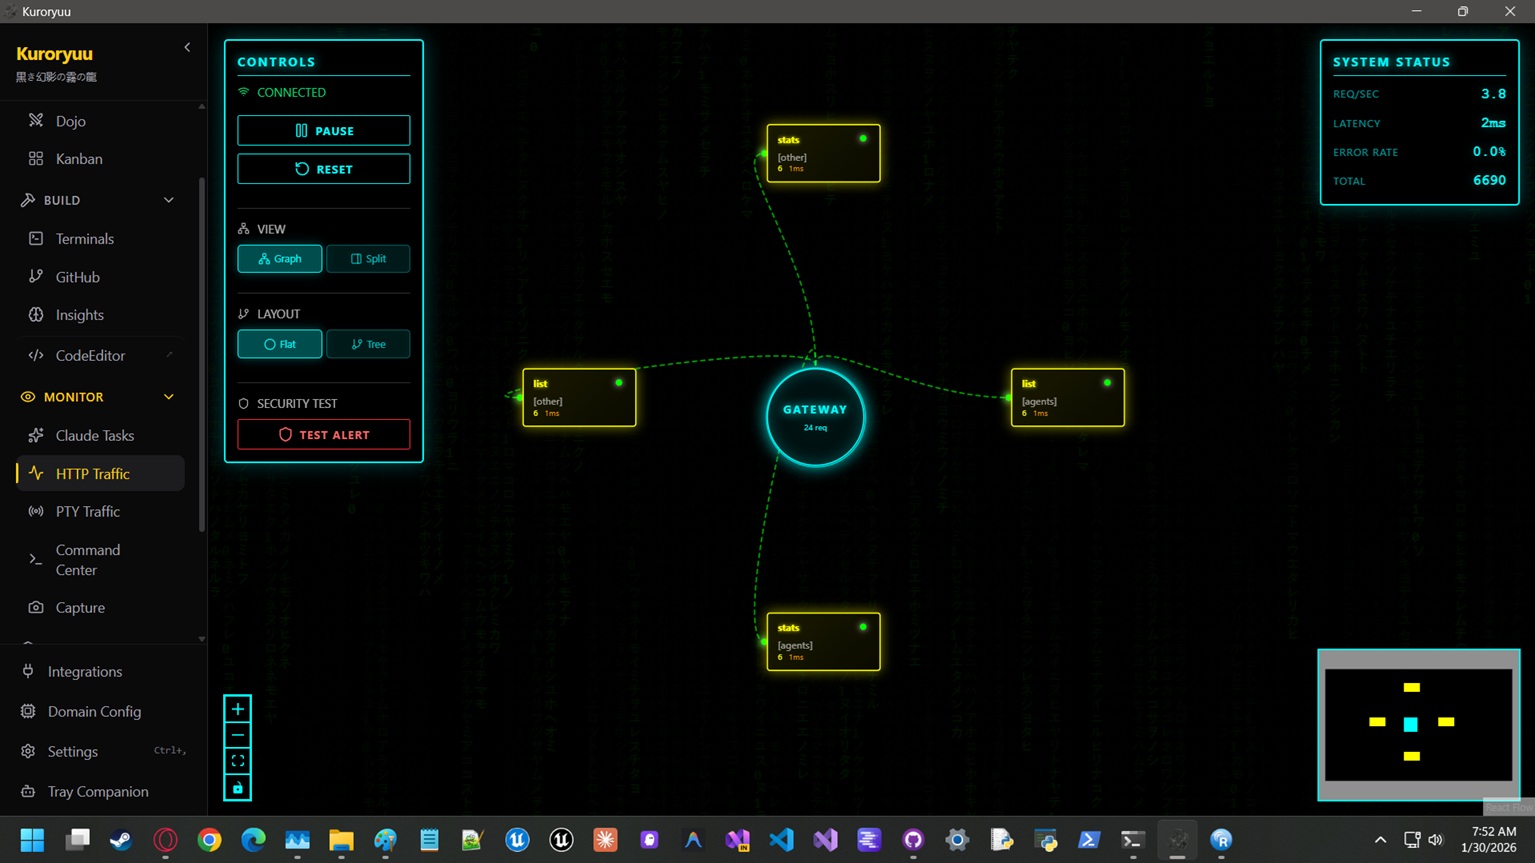Collapse the BUILD section
Screen dimensions: 1535x863
click(169, 200)
